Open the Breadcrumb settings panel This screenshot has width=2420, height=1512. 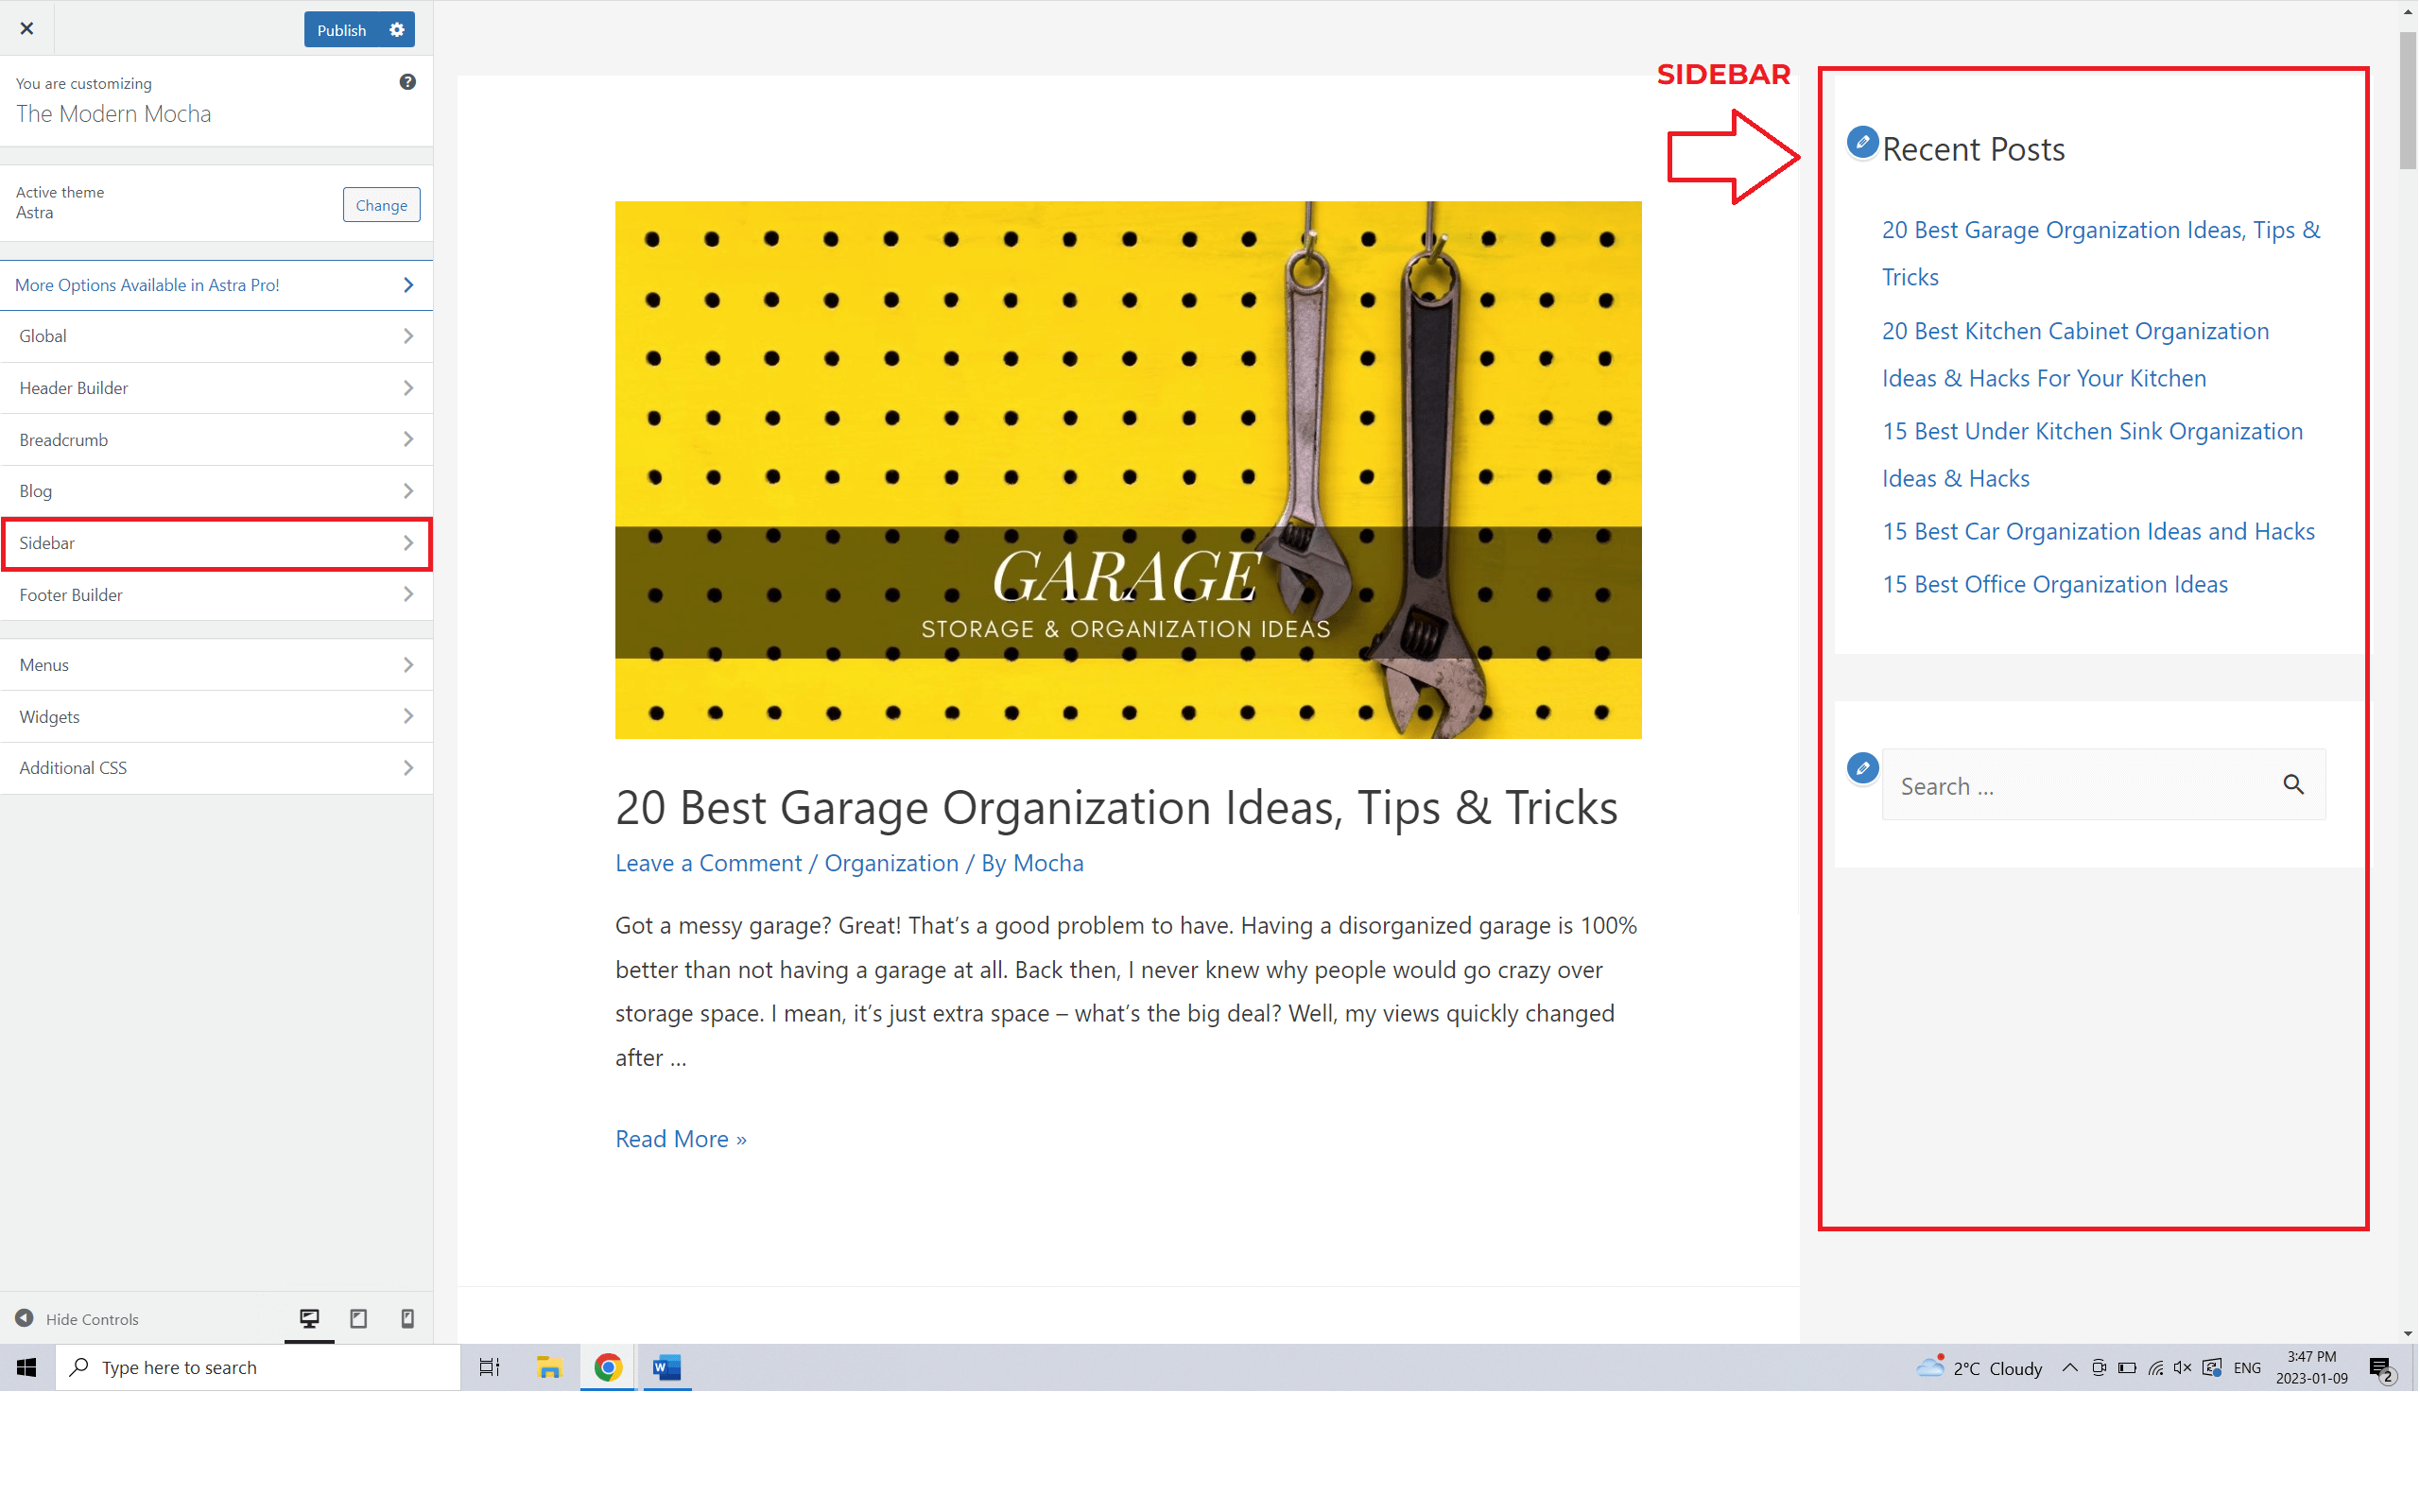(x=216, y=440)
